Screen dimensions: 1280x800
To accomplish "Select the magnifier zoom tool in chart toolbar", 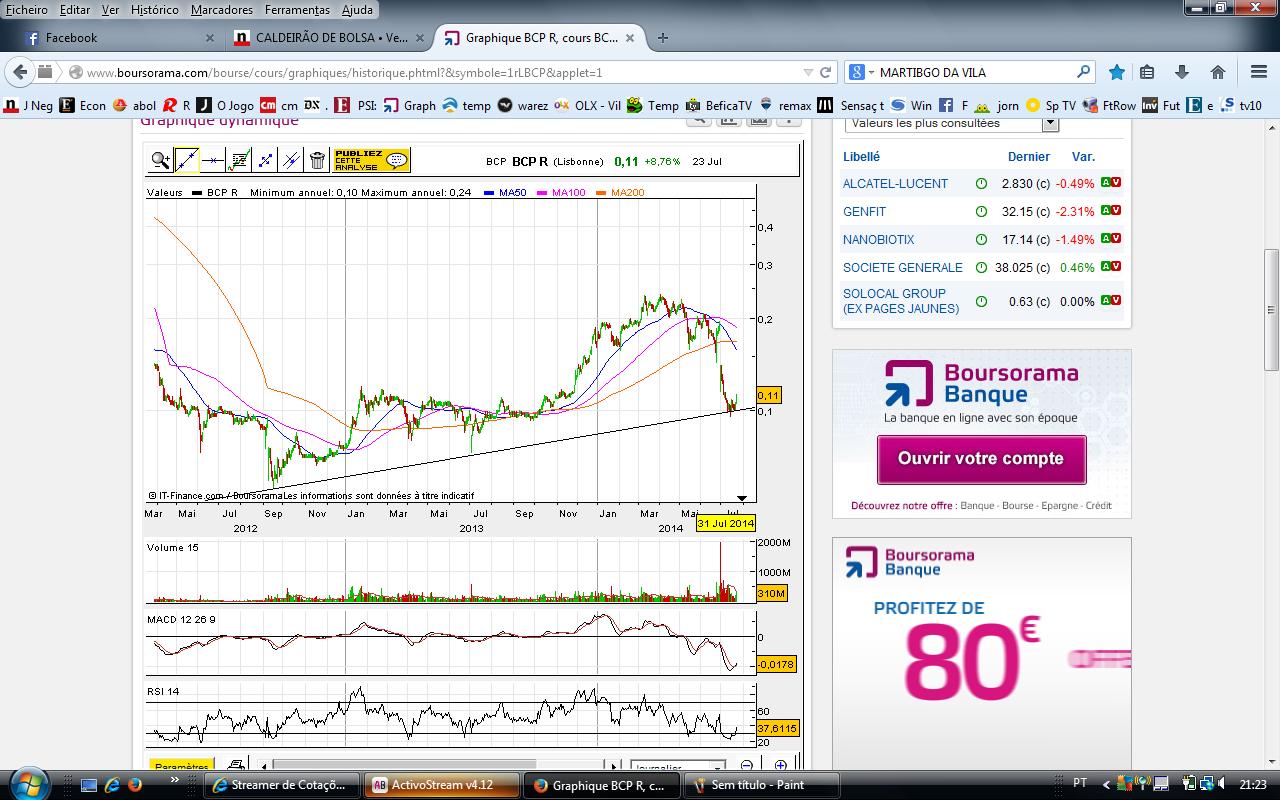I will [160, 160].
